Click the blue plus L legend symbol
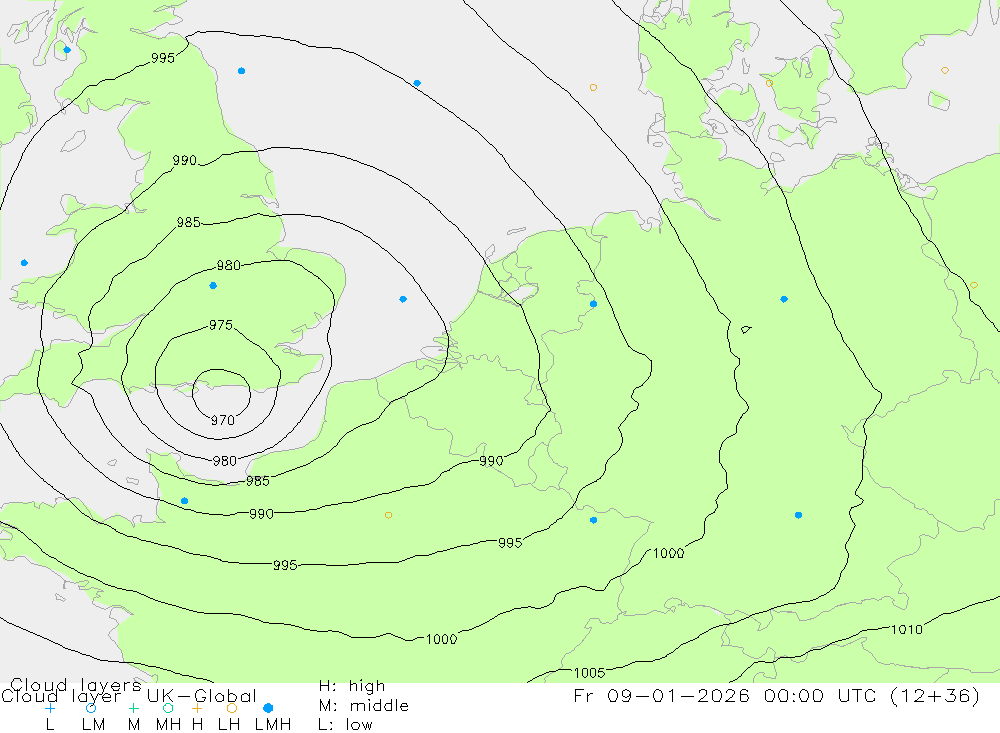 [x=50, y=708]
